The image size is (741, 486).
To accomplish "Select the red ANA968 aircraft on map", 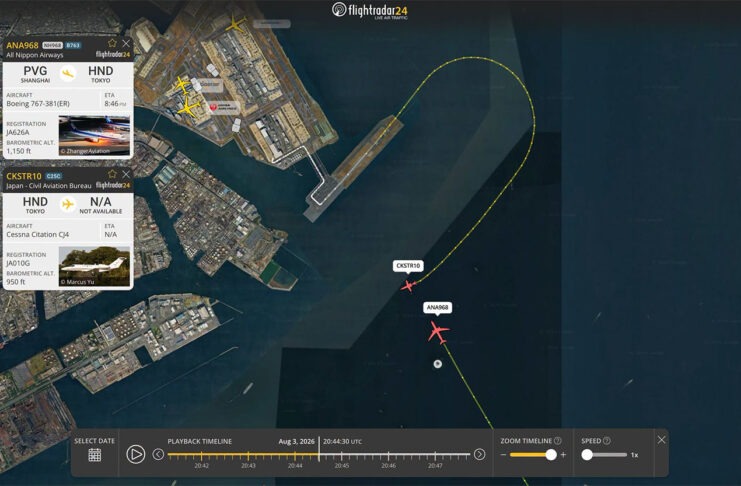I will pyautogui.click(x=438, y=332).
